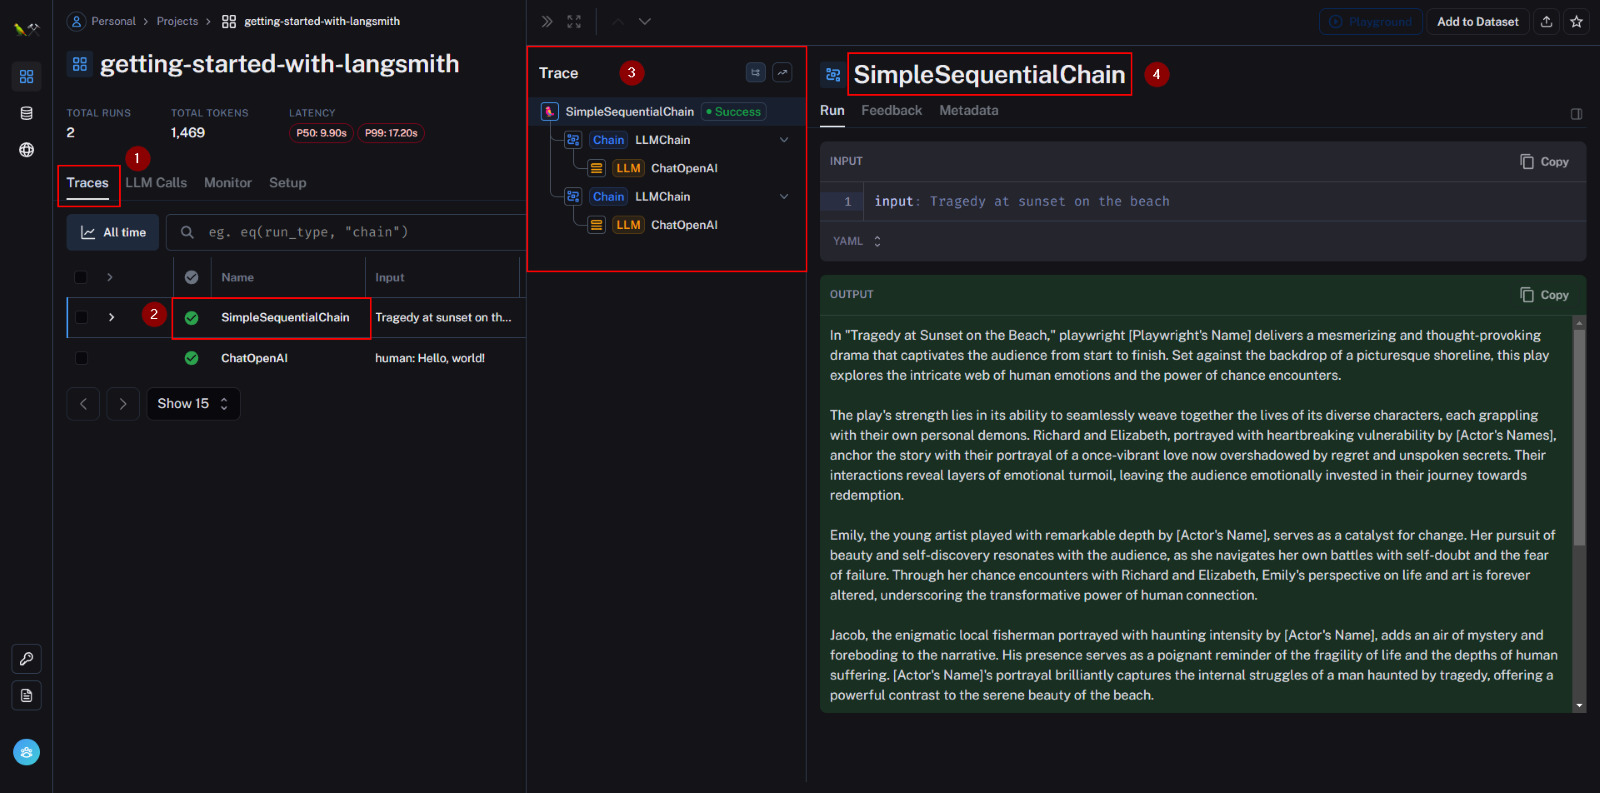Select all runs with header checkbox
This screenshot has width=1600, height=793.
pyautogui.click(x=82, y=277)
